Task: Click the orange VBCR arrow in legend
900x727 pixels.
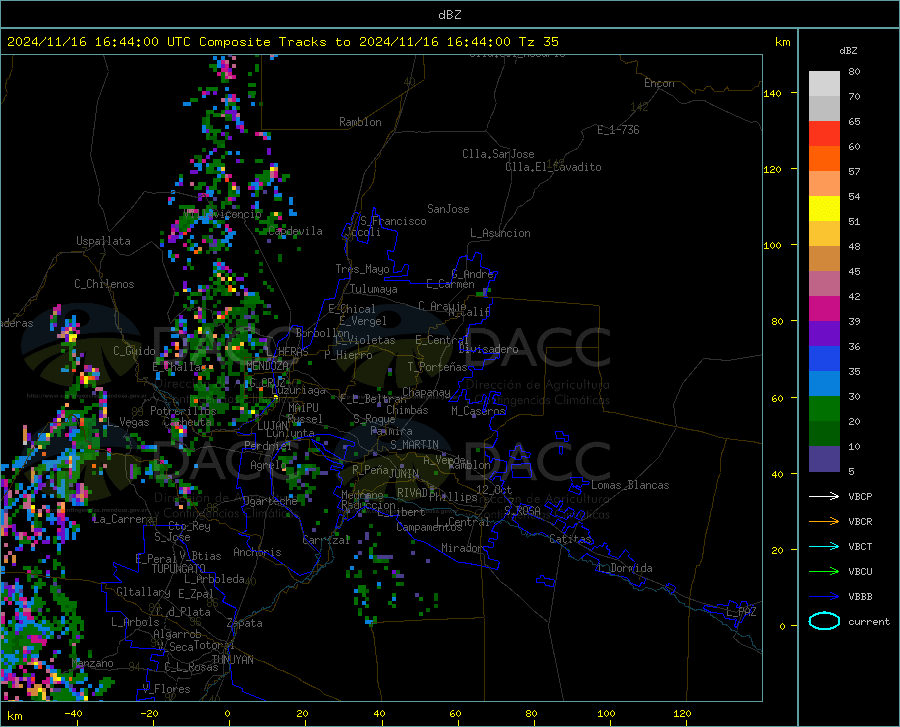Action: coord(824,521)
